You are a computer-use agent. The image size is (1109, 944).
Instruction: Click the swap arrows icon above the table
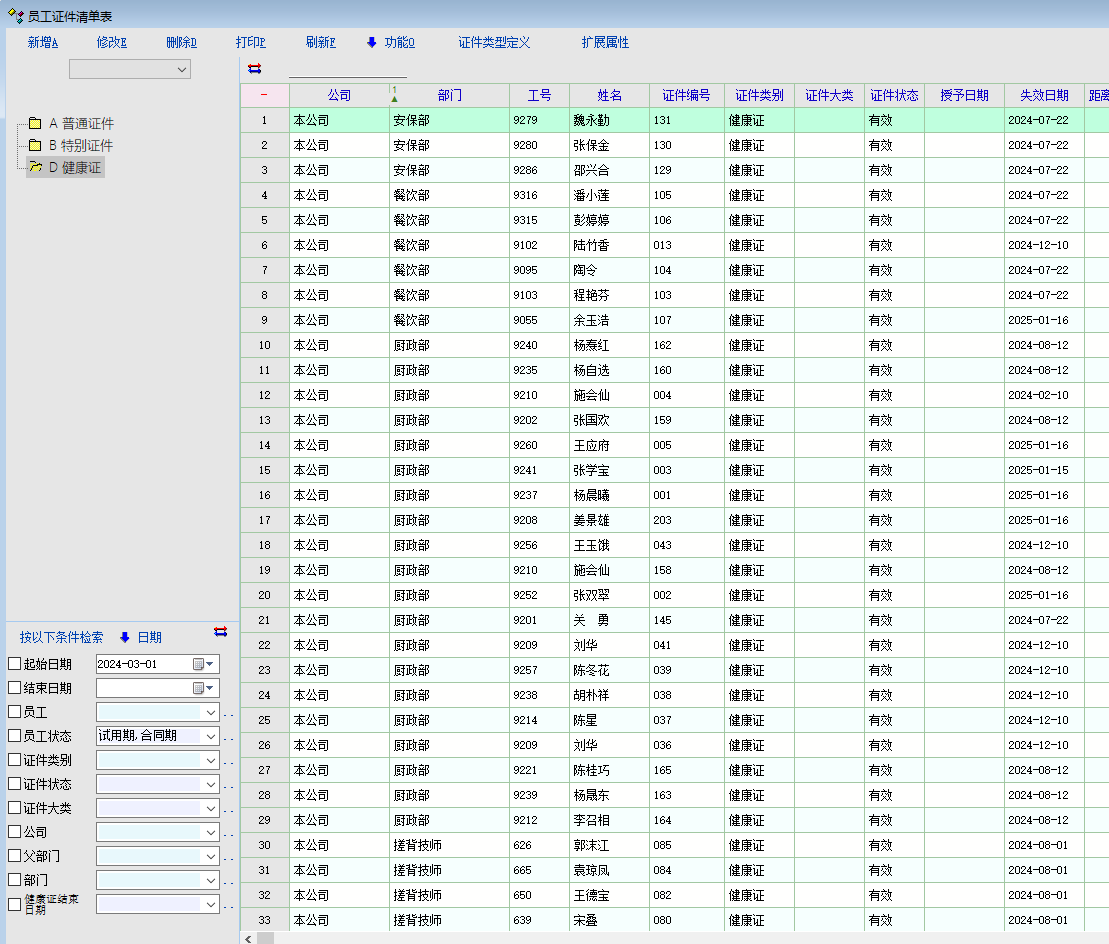[x=254, y=69]
